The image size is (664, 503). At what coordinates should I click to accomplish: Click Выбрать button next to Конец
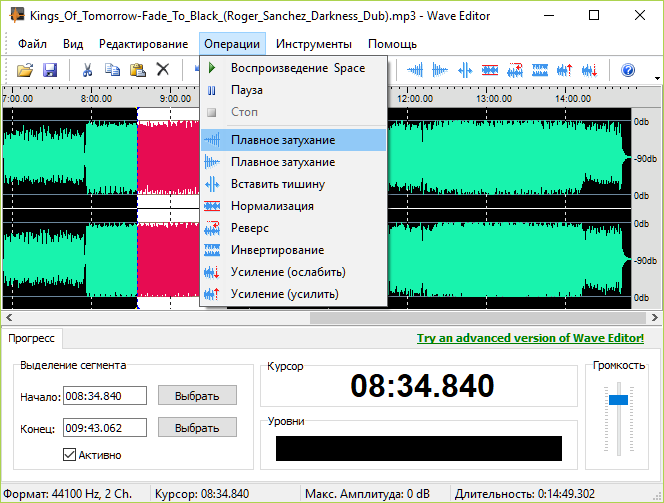pos(197,428)
